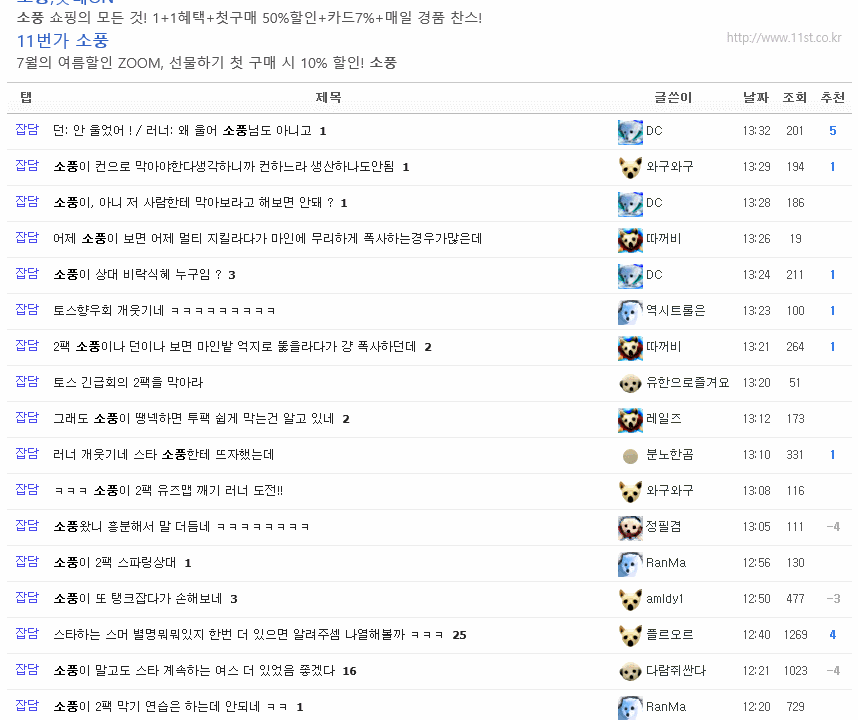Open post '러너 개웃기네 스타 소풍한테 뜨자했는데'
Image resolution: width=858 pixels, height=720 pixels.
click(164, 455)
